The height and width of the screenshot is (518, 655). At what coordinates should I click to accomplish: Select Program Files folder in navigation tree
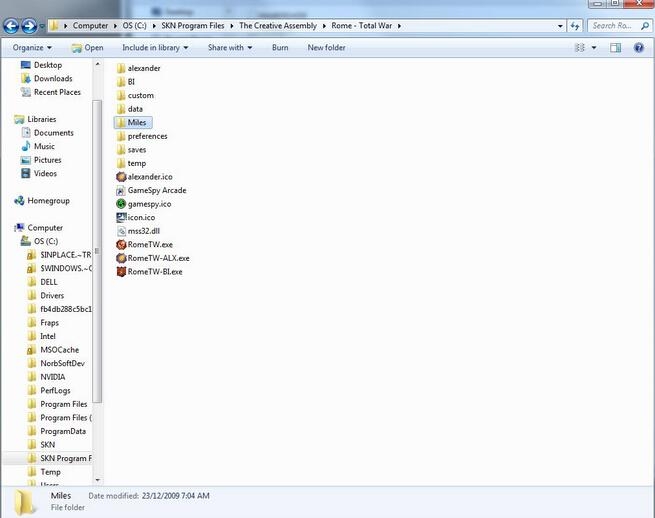coord(64,404)
